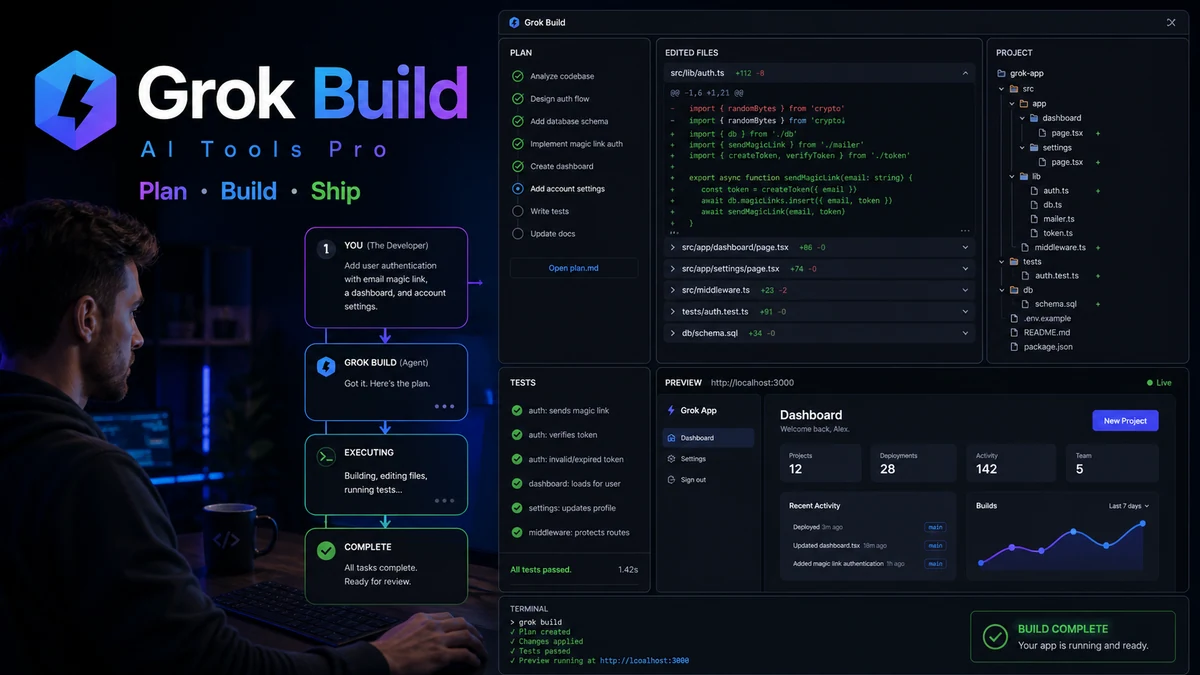Image resolution: width=1200 pixels, height=675 pixels.
Task: Expand the db/schema.sql diff row
Action: [x=819, y=333]
